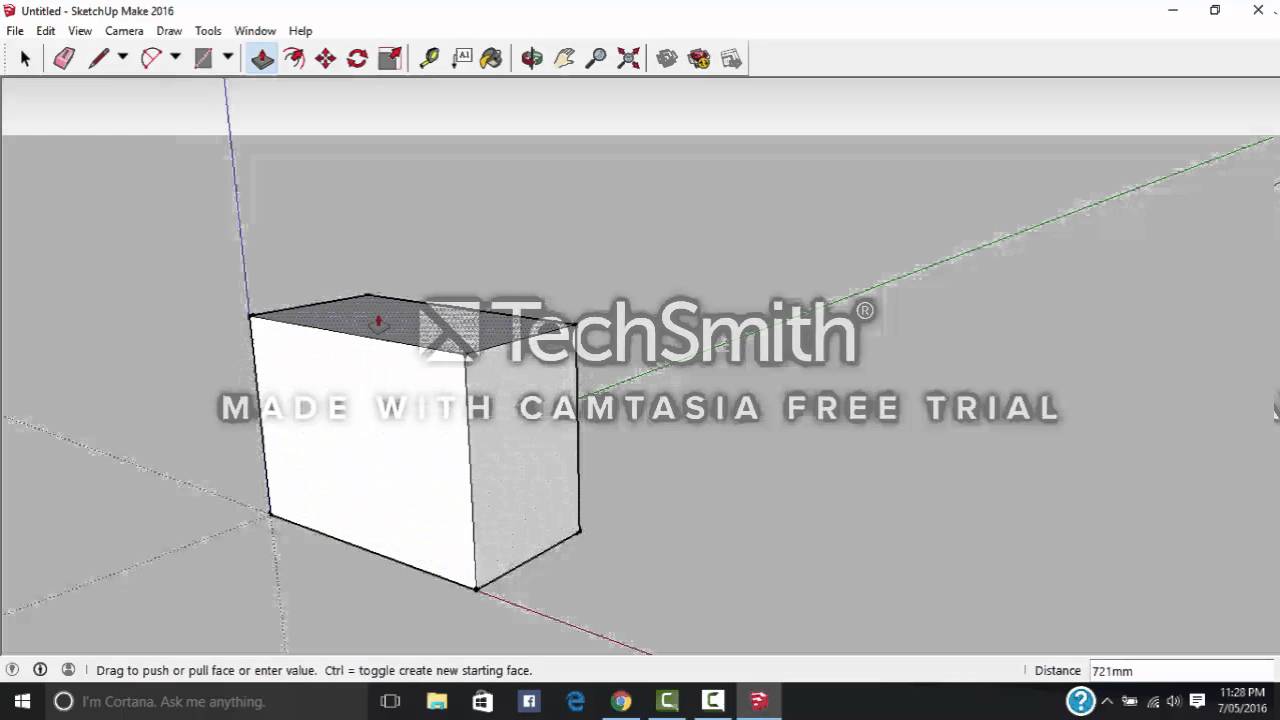Open the Camera menu

[124, 31]
